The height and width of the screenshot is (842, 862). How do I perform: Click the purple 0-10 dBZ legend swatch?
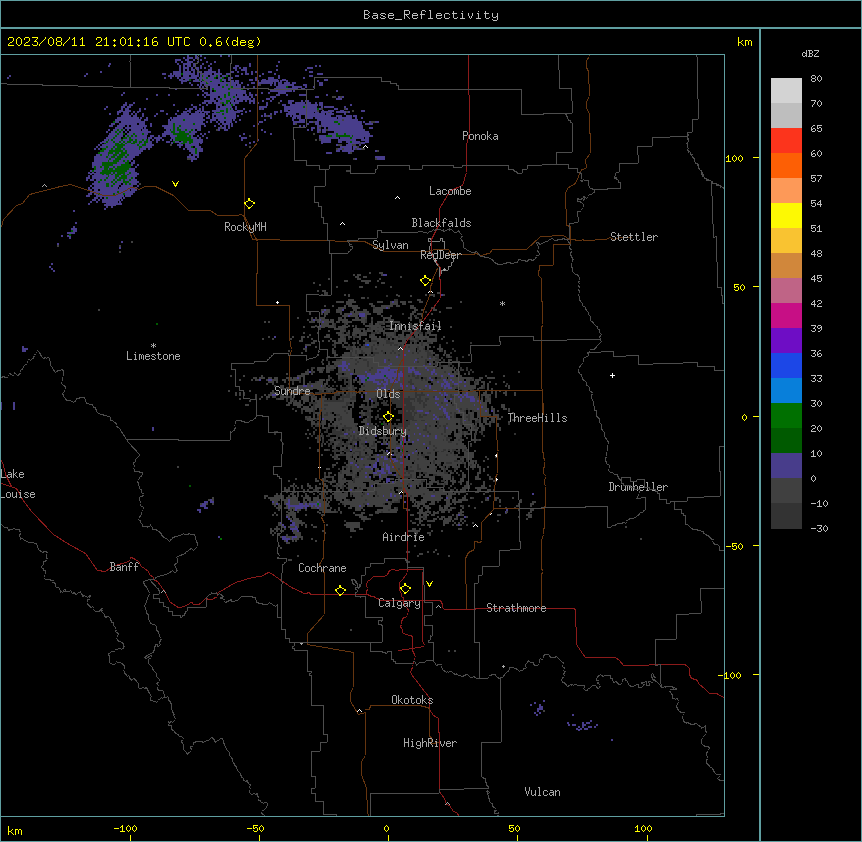[x=786, y=466]
